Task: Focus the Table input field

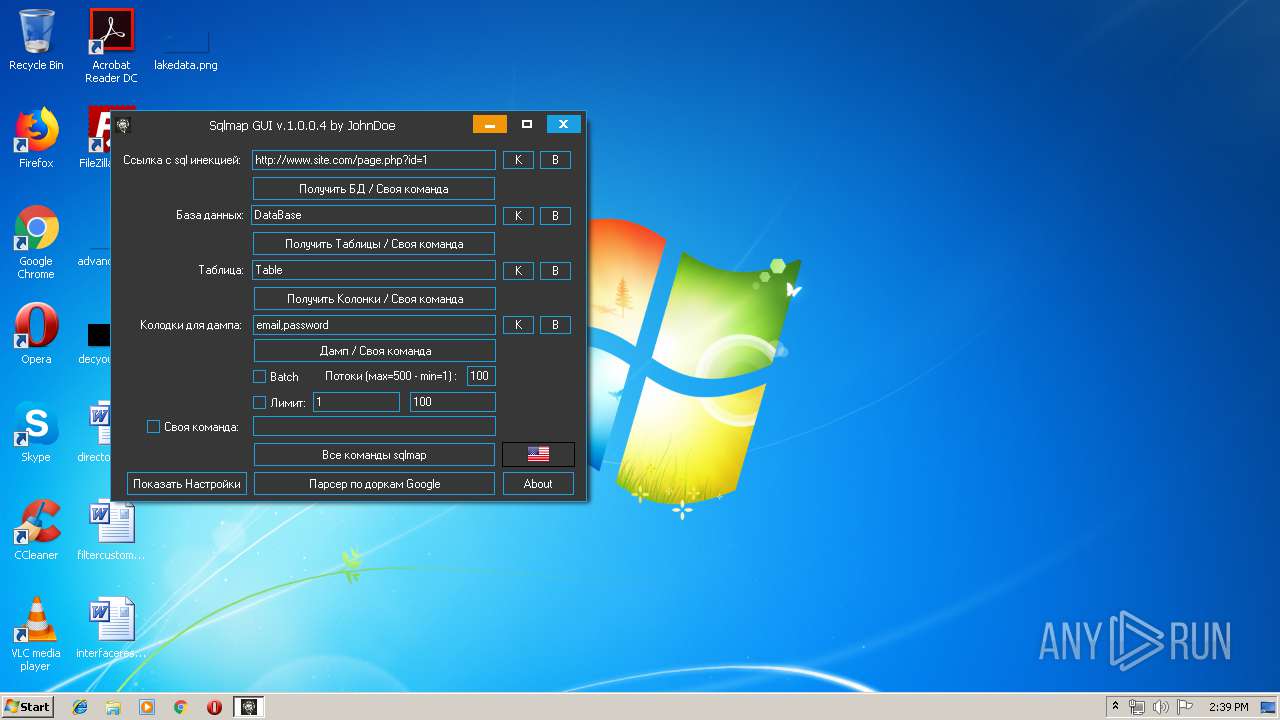Action: 374,270
